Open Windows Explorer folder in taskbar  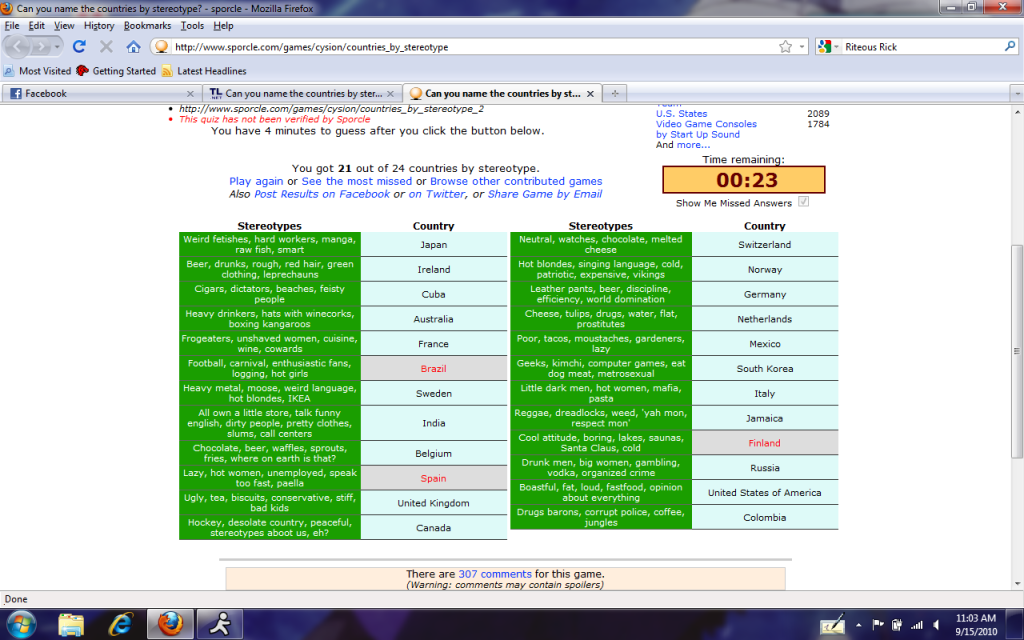pyautogui.click(x=72, y=624)
